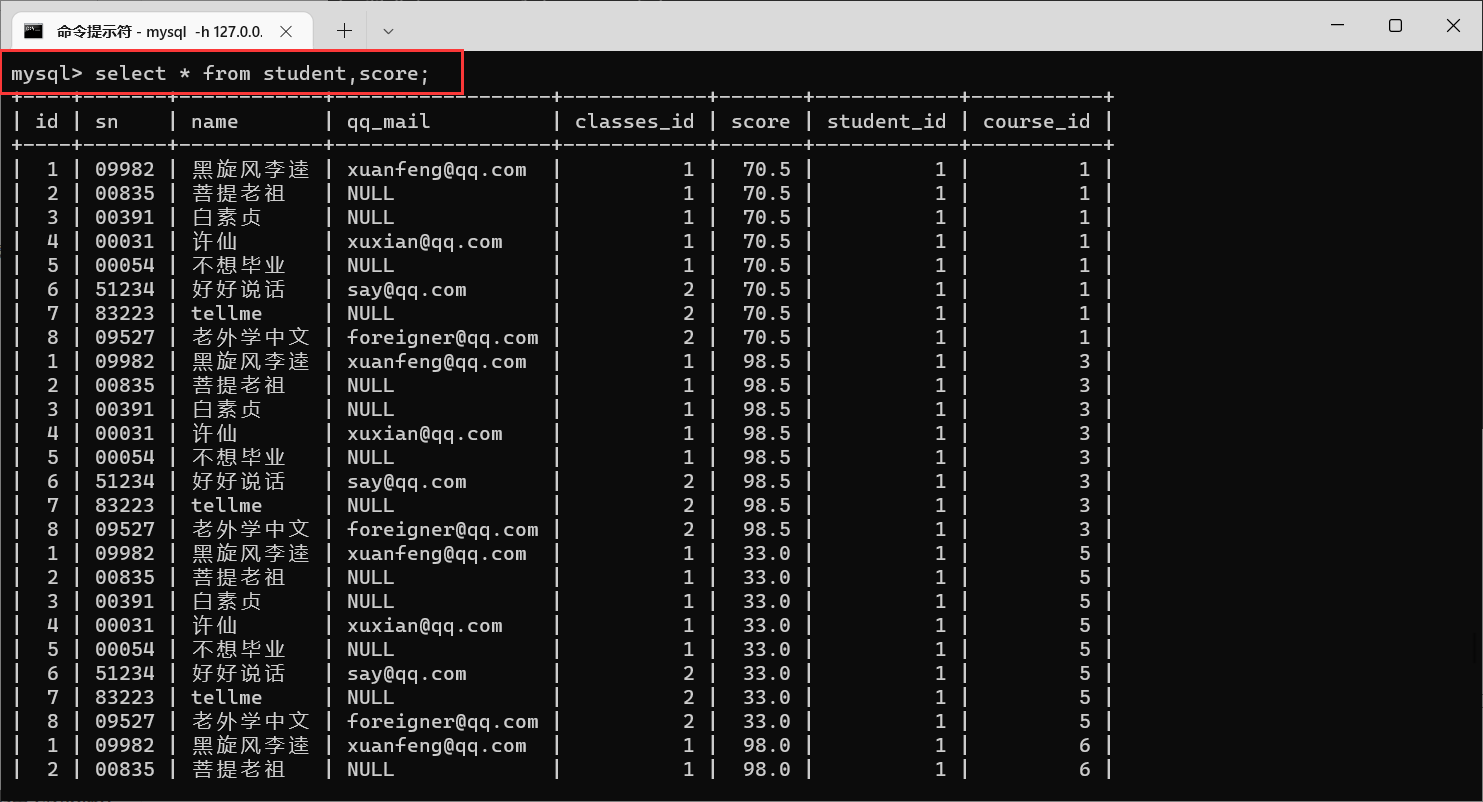This screenshot has width=1483, height=802.
Task: Open a new terminal tab
Action: click(344, 31)
